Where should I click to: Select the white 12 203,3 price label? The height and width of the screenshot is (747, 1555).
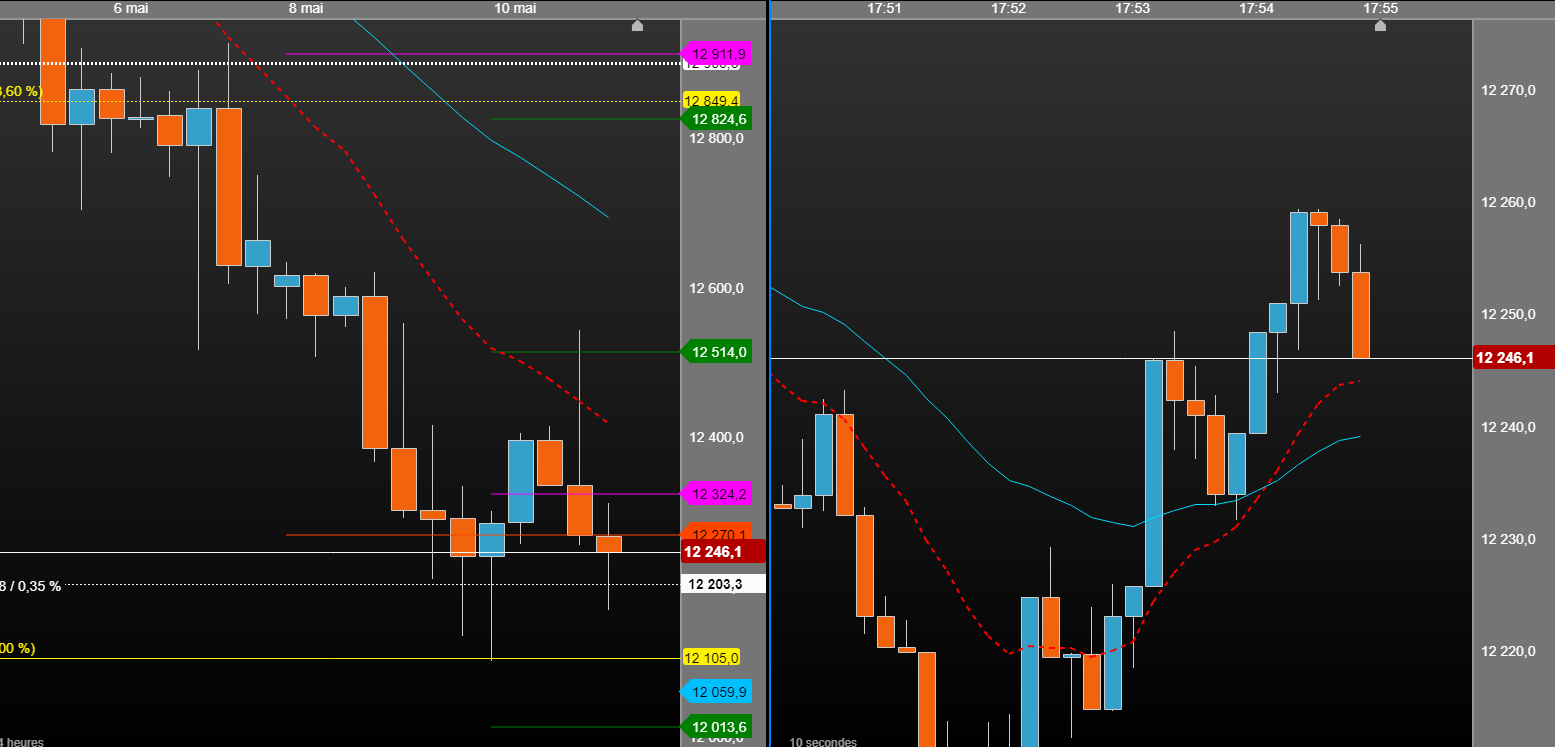[723, 584]
